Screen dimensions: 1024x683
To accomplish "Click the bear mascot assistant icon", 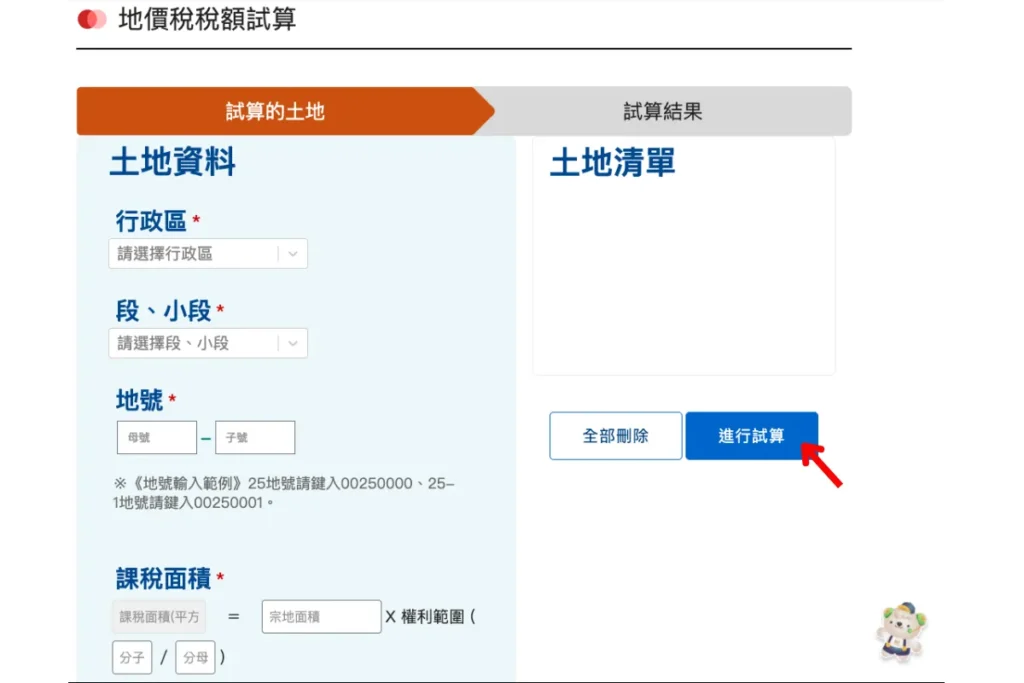I will coord(902,632).
